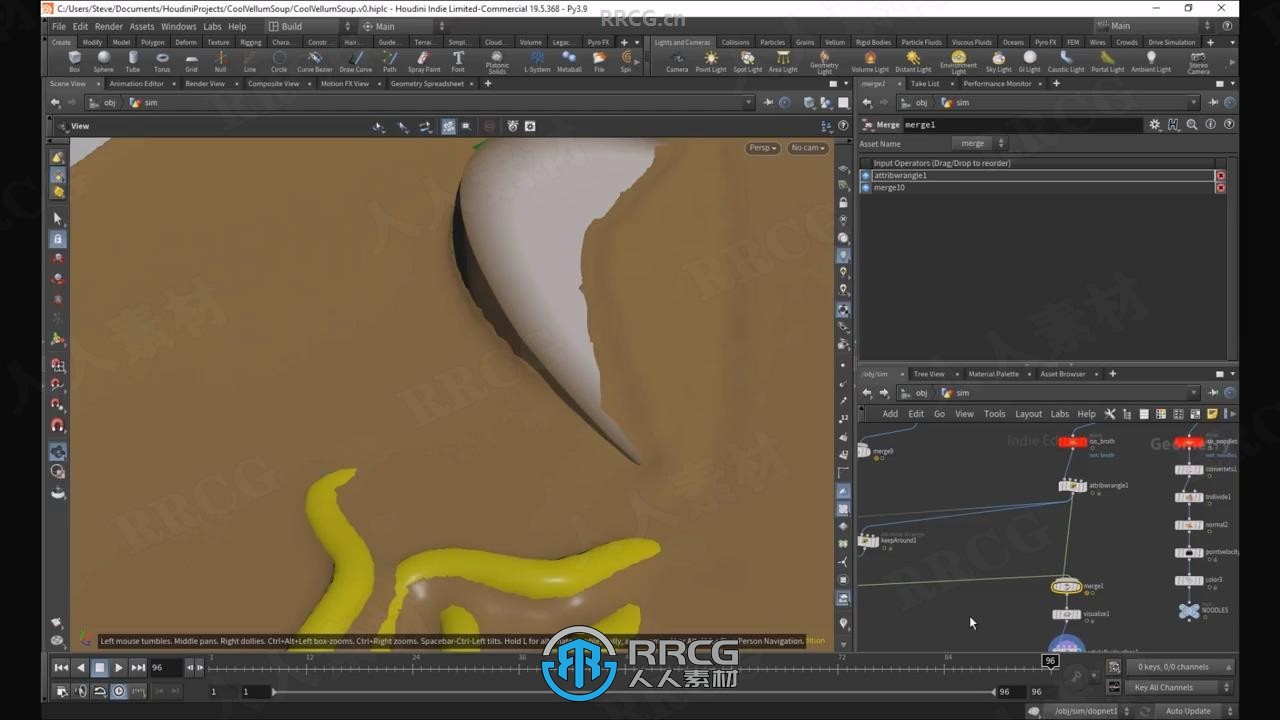Add a Metaball object
Image resolution: width=1280 pixels, height=720 pixels.
pyautogui.click(x=569, y=62)
